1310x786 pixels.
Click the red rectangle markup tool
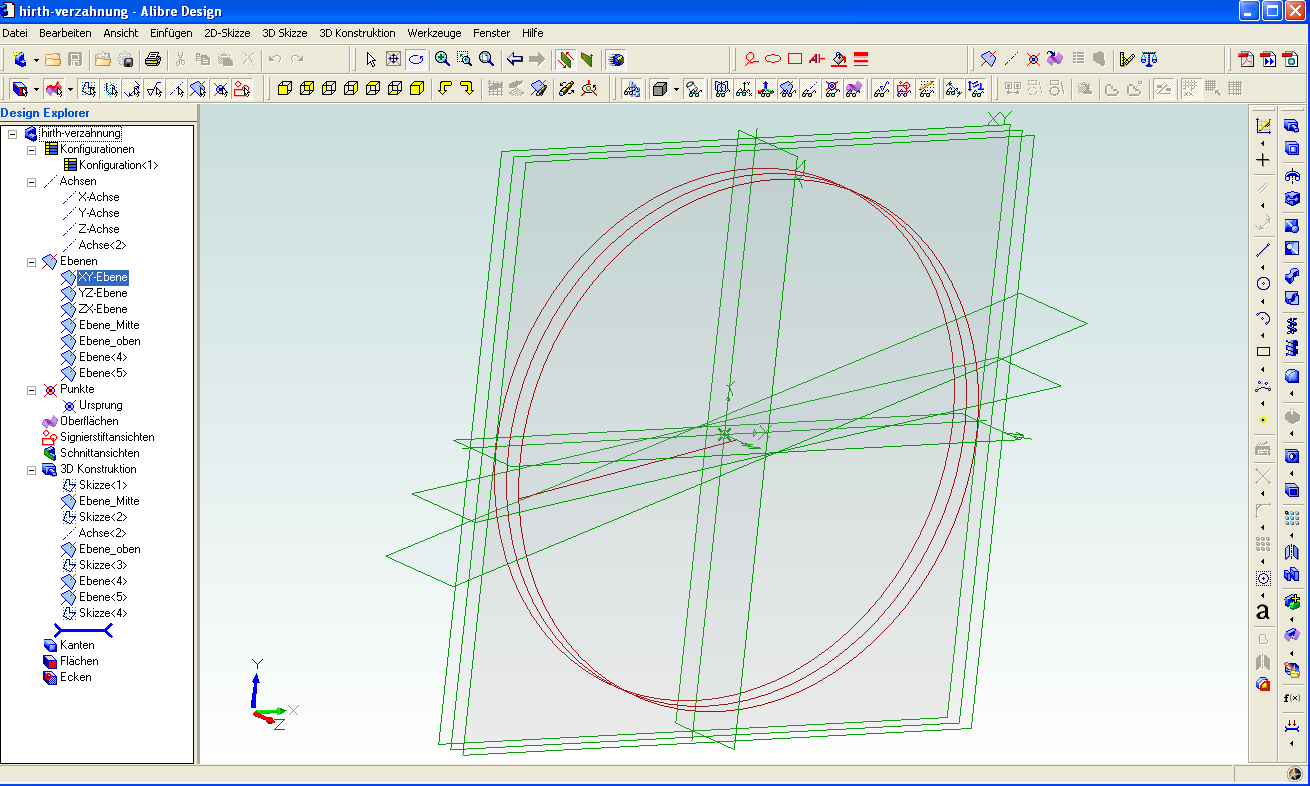click(795, 59)
